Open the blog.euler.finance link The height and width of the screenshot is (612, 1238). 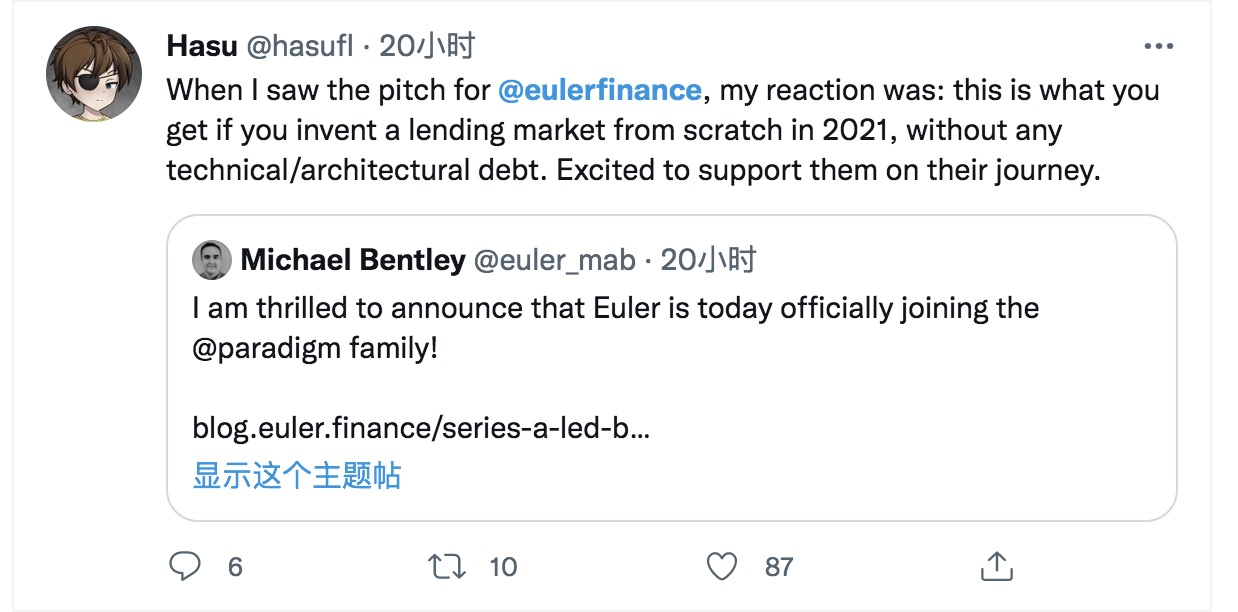(421, 430)
